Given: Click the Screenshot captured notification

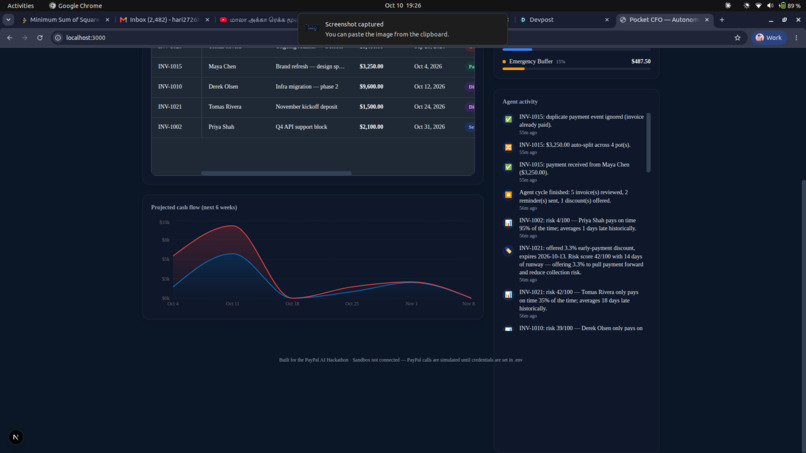Looking at the screenshot, I should 402,29.
